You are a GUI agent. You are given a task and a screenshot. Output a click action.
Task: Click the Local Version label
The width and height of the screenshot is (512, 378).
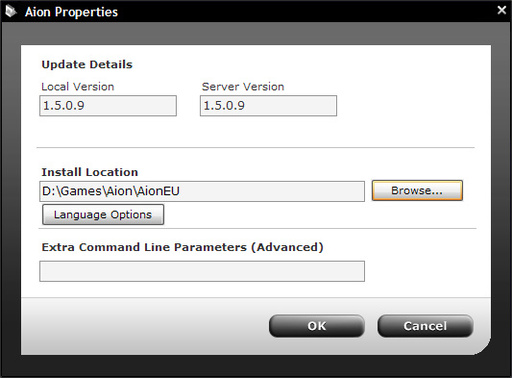[78, 87]
